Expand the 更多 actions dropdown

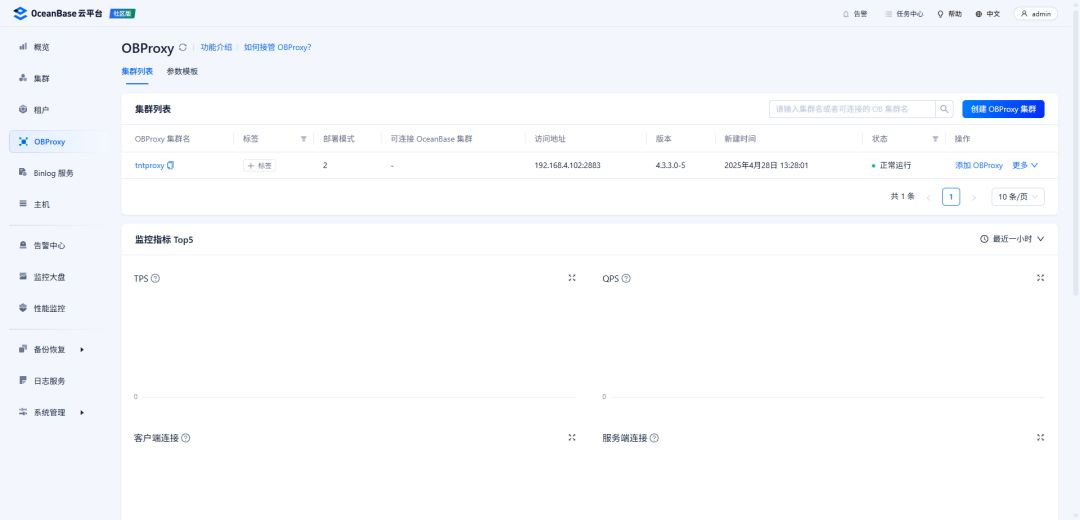[x=1025, y=165]
